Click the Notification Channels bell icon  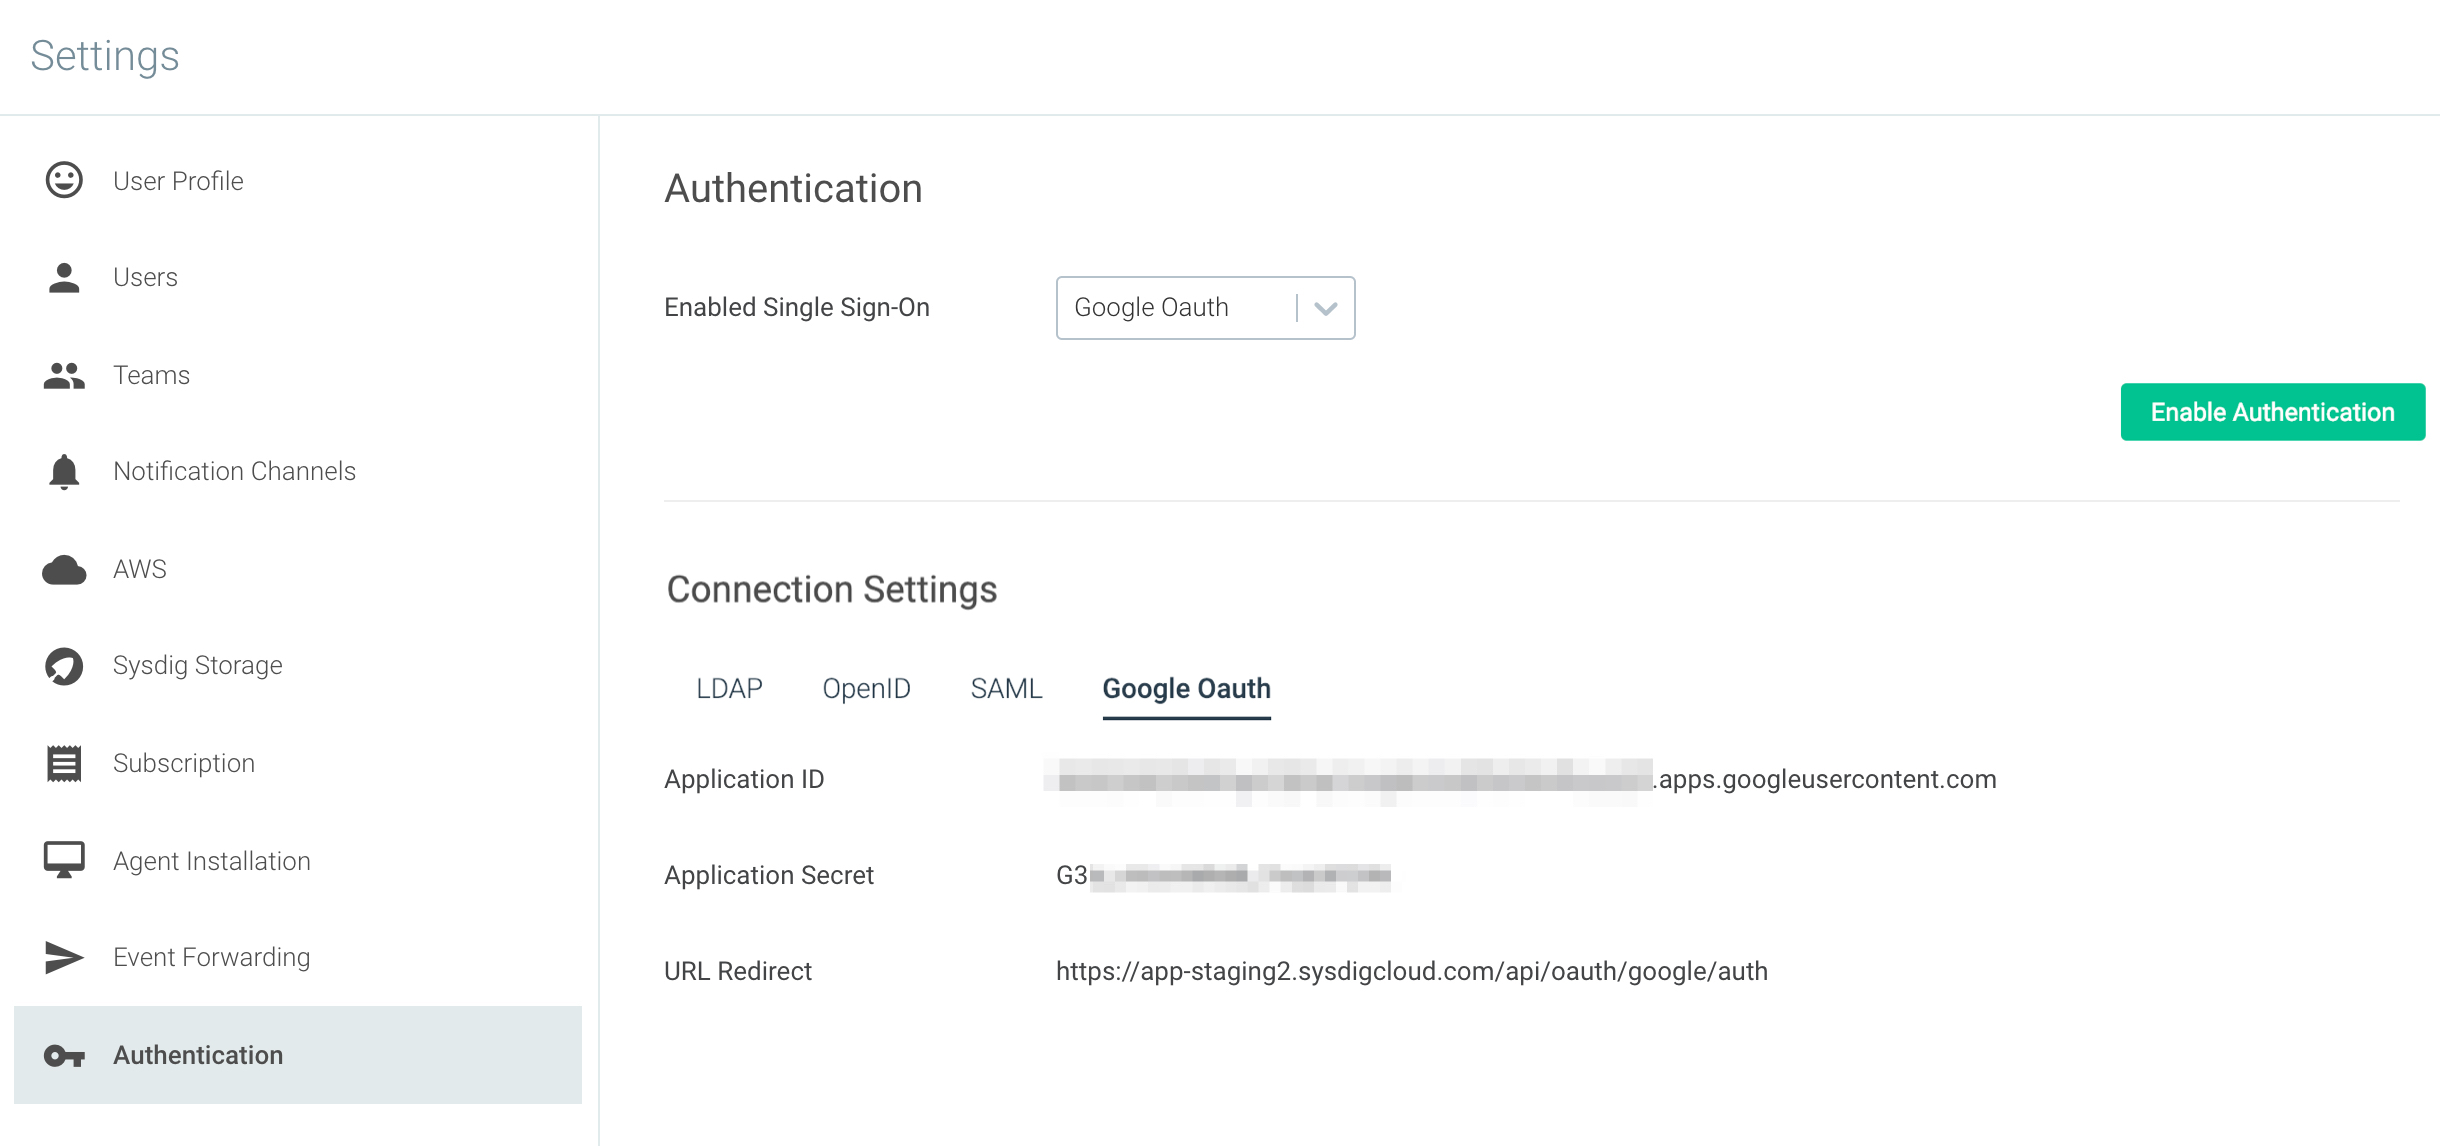pos(64,471)
